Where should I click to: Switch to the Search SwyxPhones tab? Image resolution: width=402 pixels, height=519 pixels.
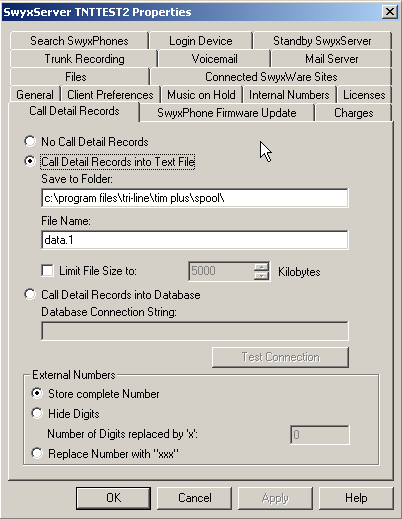79,41
